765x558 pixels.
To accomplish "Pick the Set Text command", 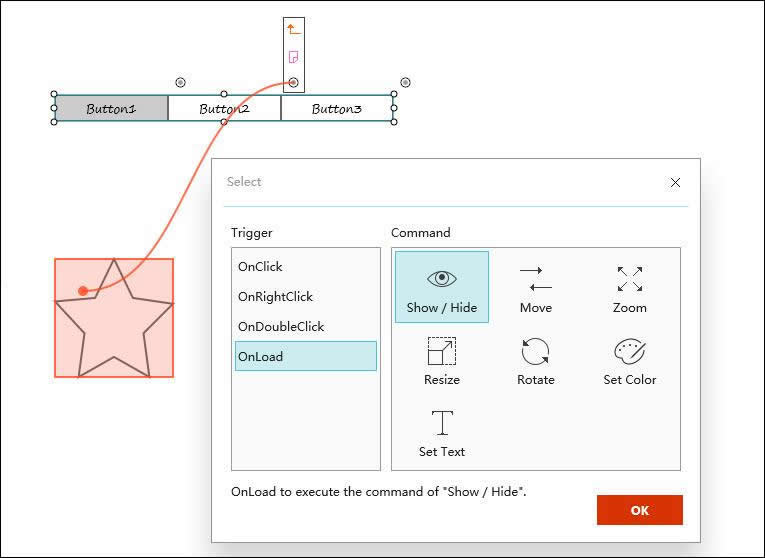I will (x=442, y=433).
